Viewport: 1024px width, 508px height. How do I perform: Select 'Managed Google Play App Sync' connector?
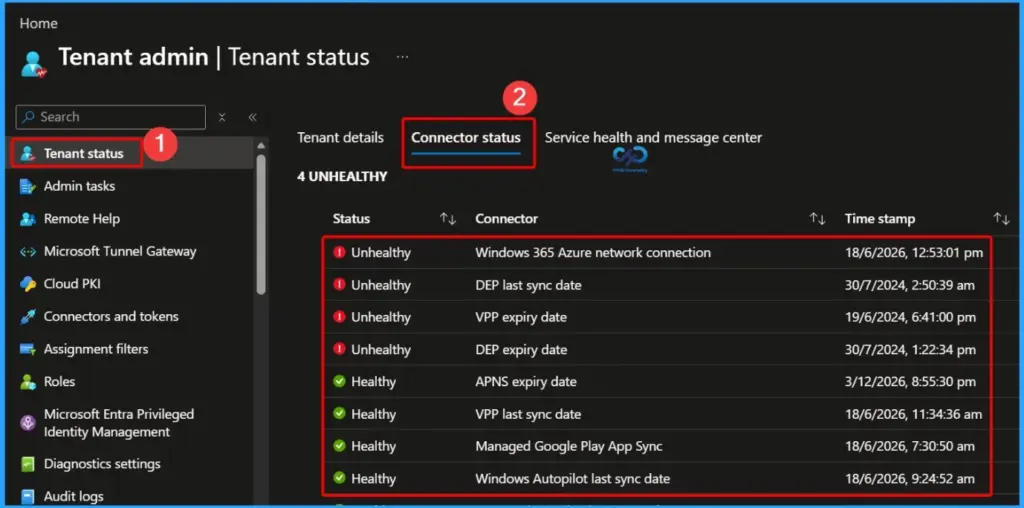tap(569, 446)
